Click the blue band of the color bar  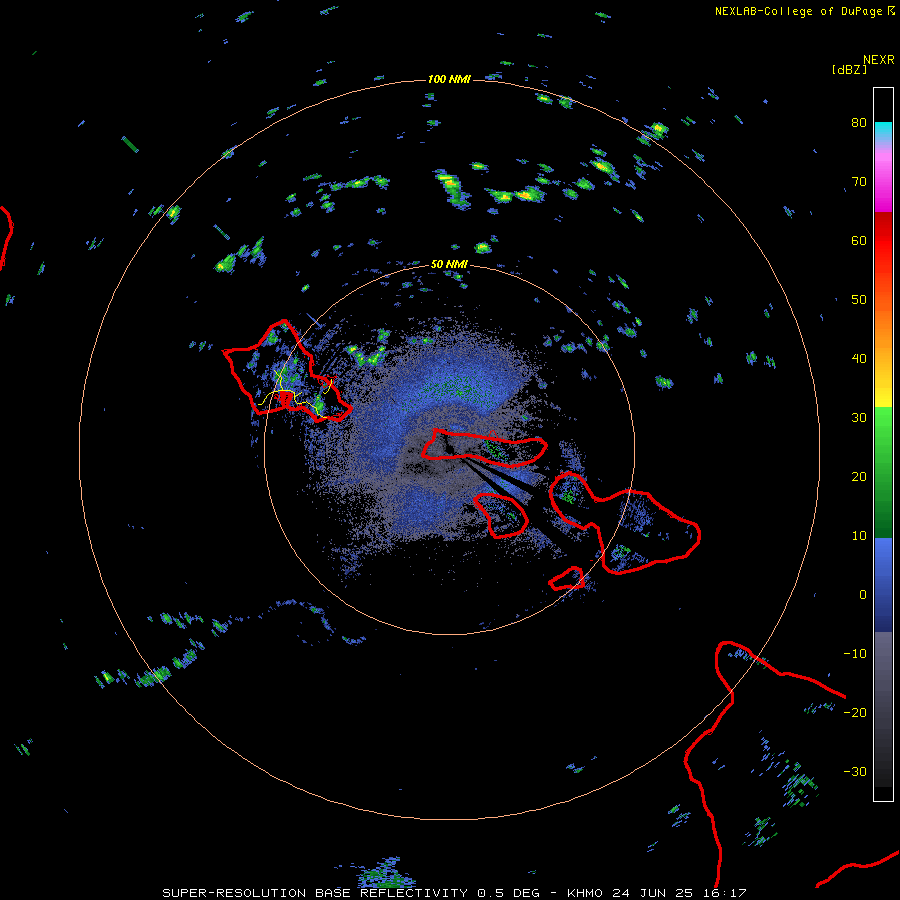click(883, 584)
